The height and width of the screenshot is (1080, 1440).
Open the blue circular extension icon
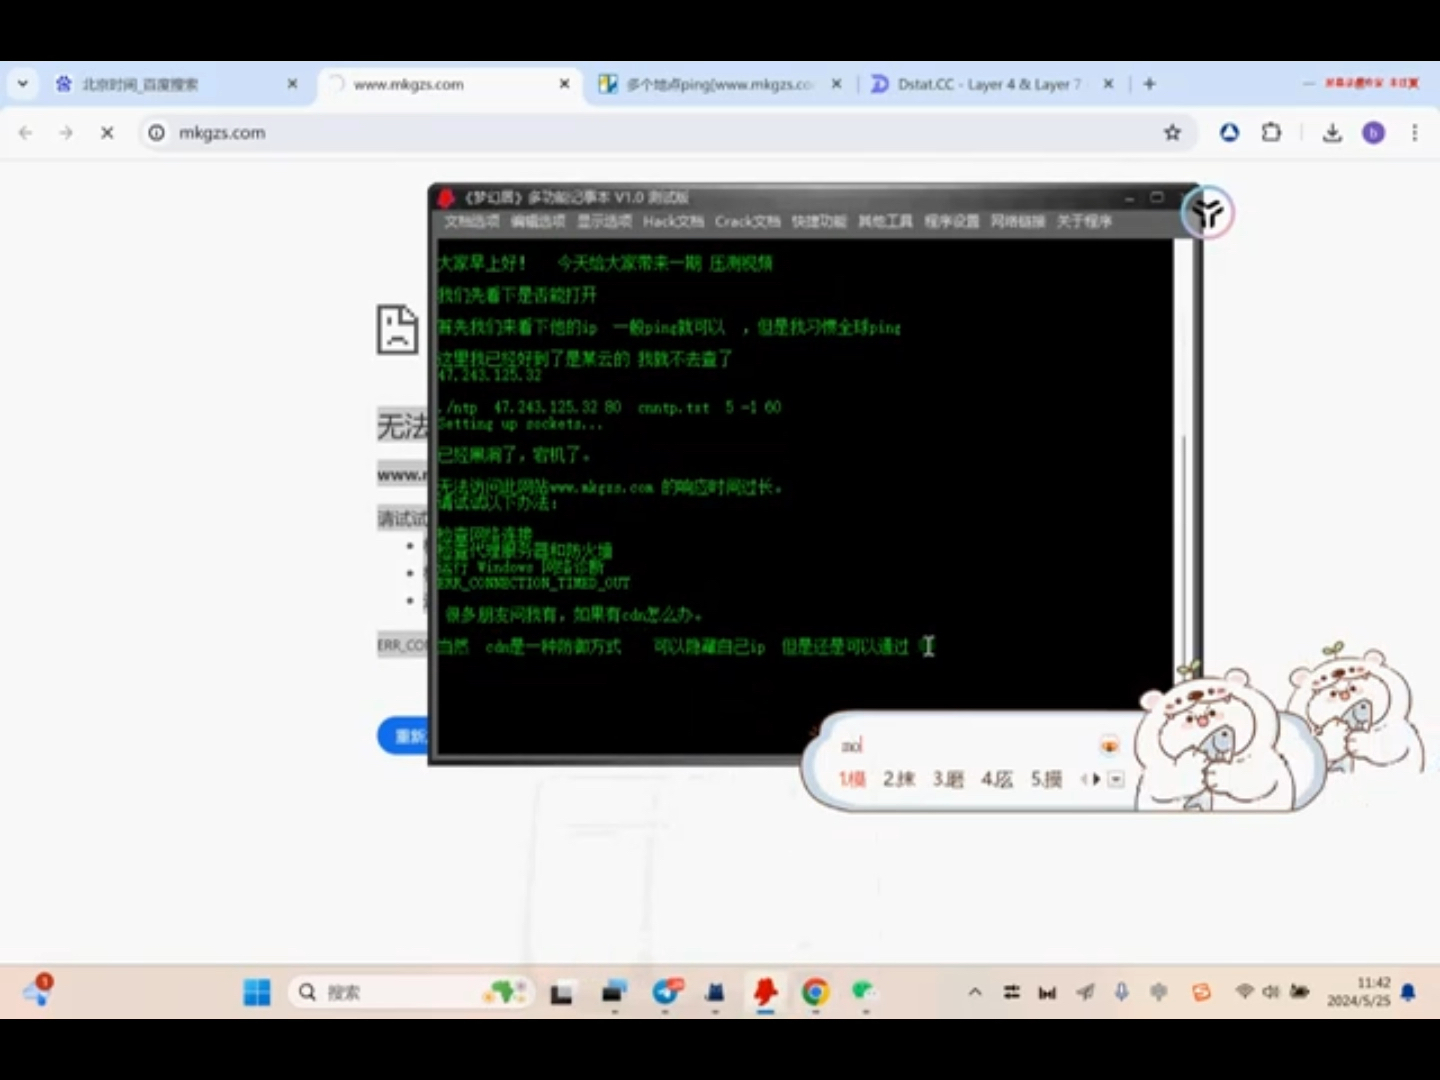[1229, 132]
